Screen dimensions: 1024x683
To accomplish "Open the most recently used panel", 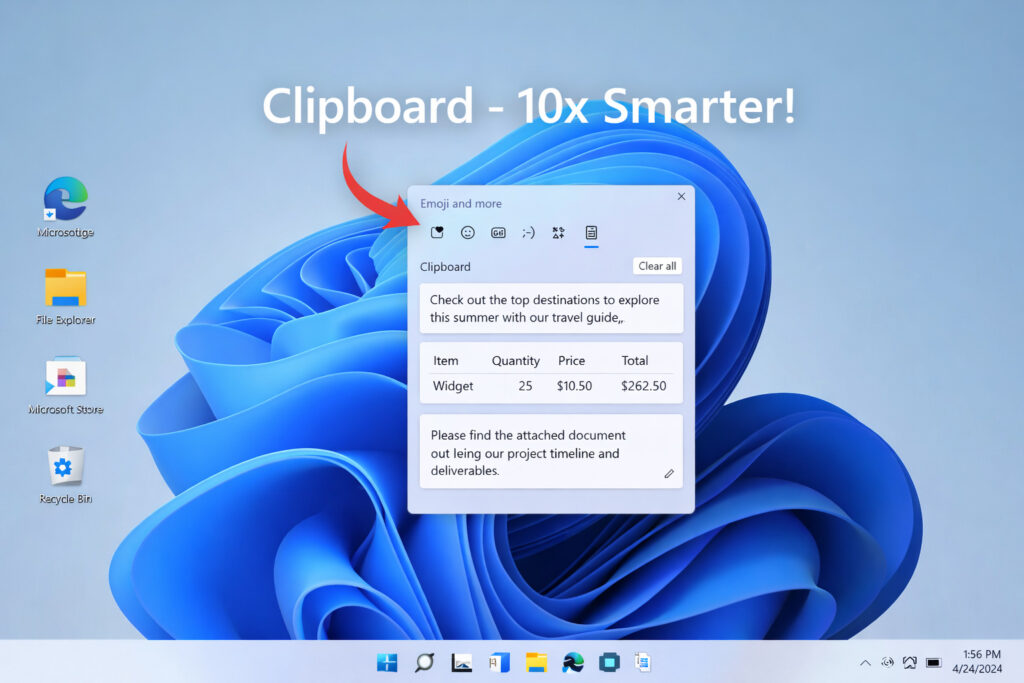I will 437,232.
